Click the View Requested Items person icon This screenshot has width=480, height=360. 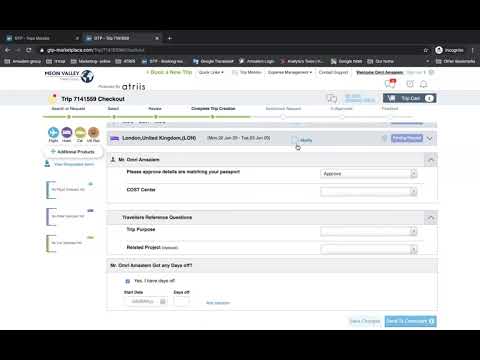[x=47, y=164]
